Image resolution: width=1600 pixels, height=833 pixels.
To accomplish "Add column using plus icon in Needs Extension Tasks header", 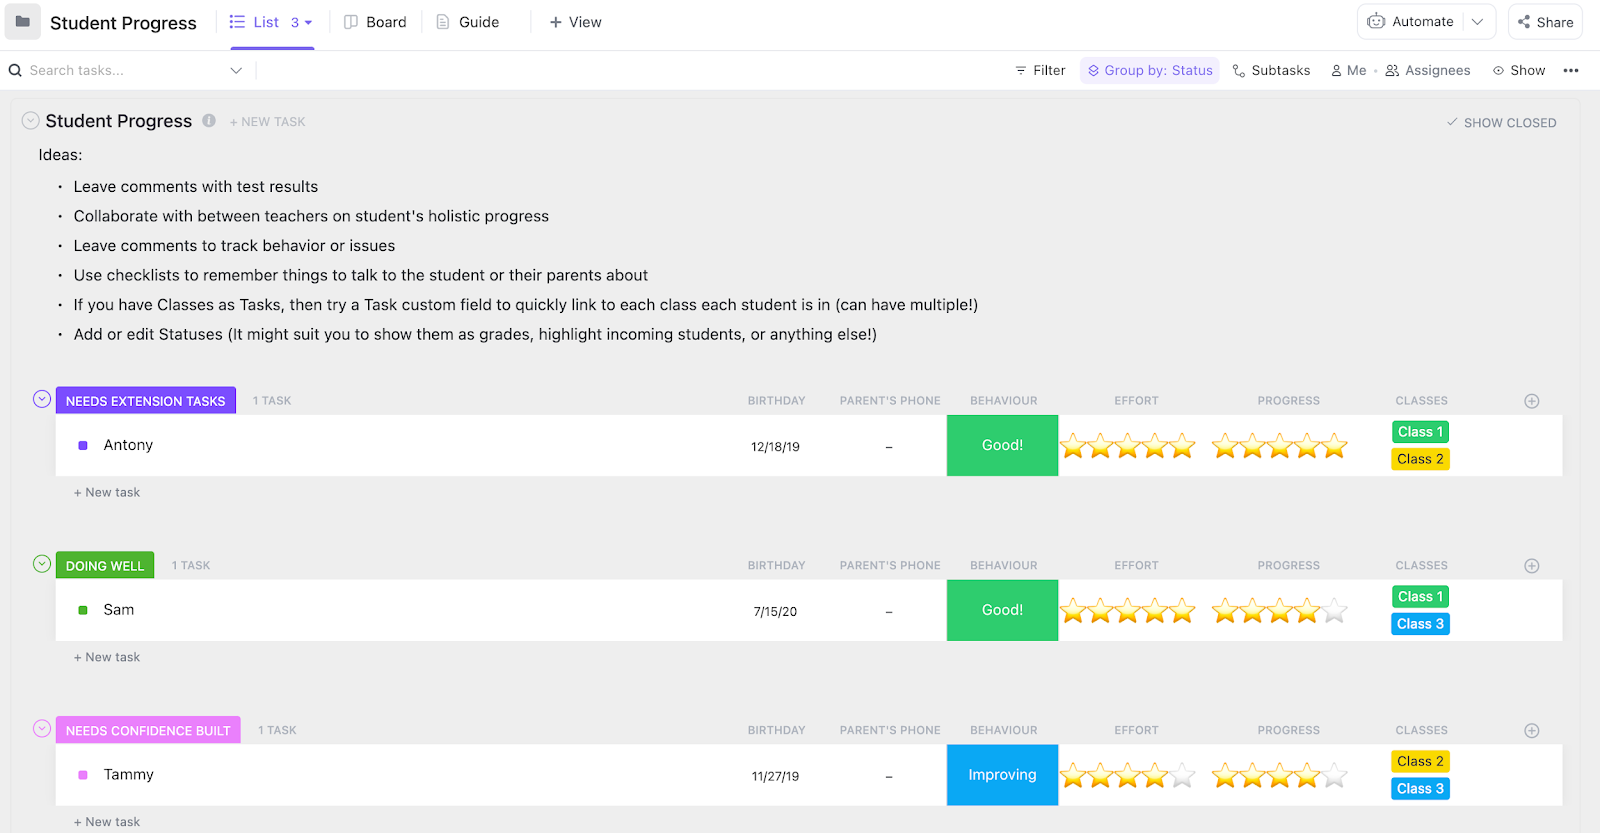I will pos(1531,401).
